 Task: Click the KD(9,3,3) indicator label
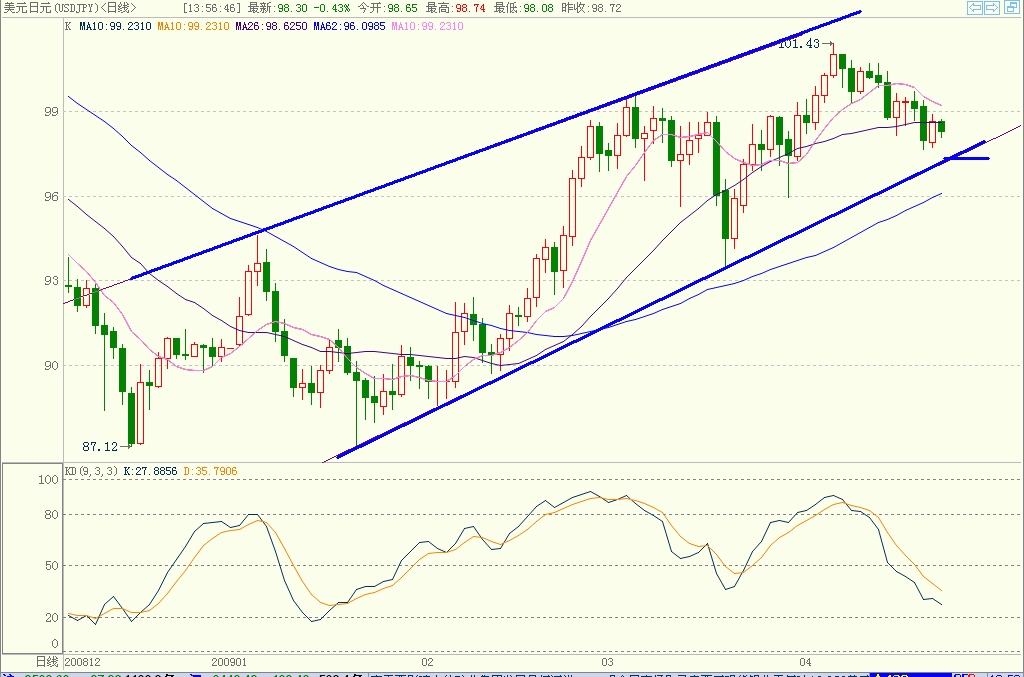click(x=91, y=471)
